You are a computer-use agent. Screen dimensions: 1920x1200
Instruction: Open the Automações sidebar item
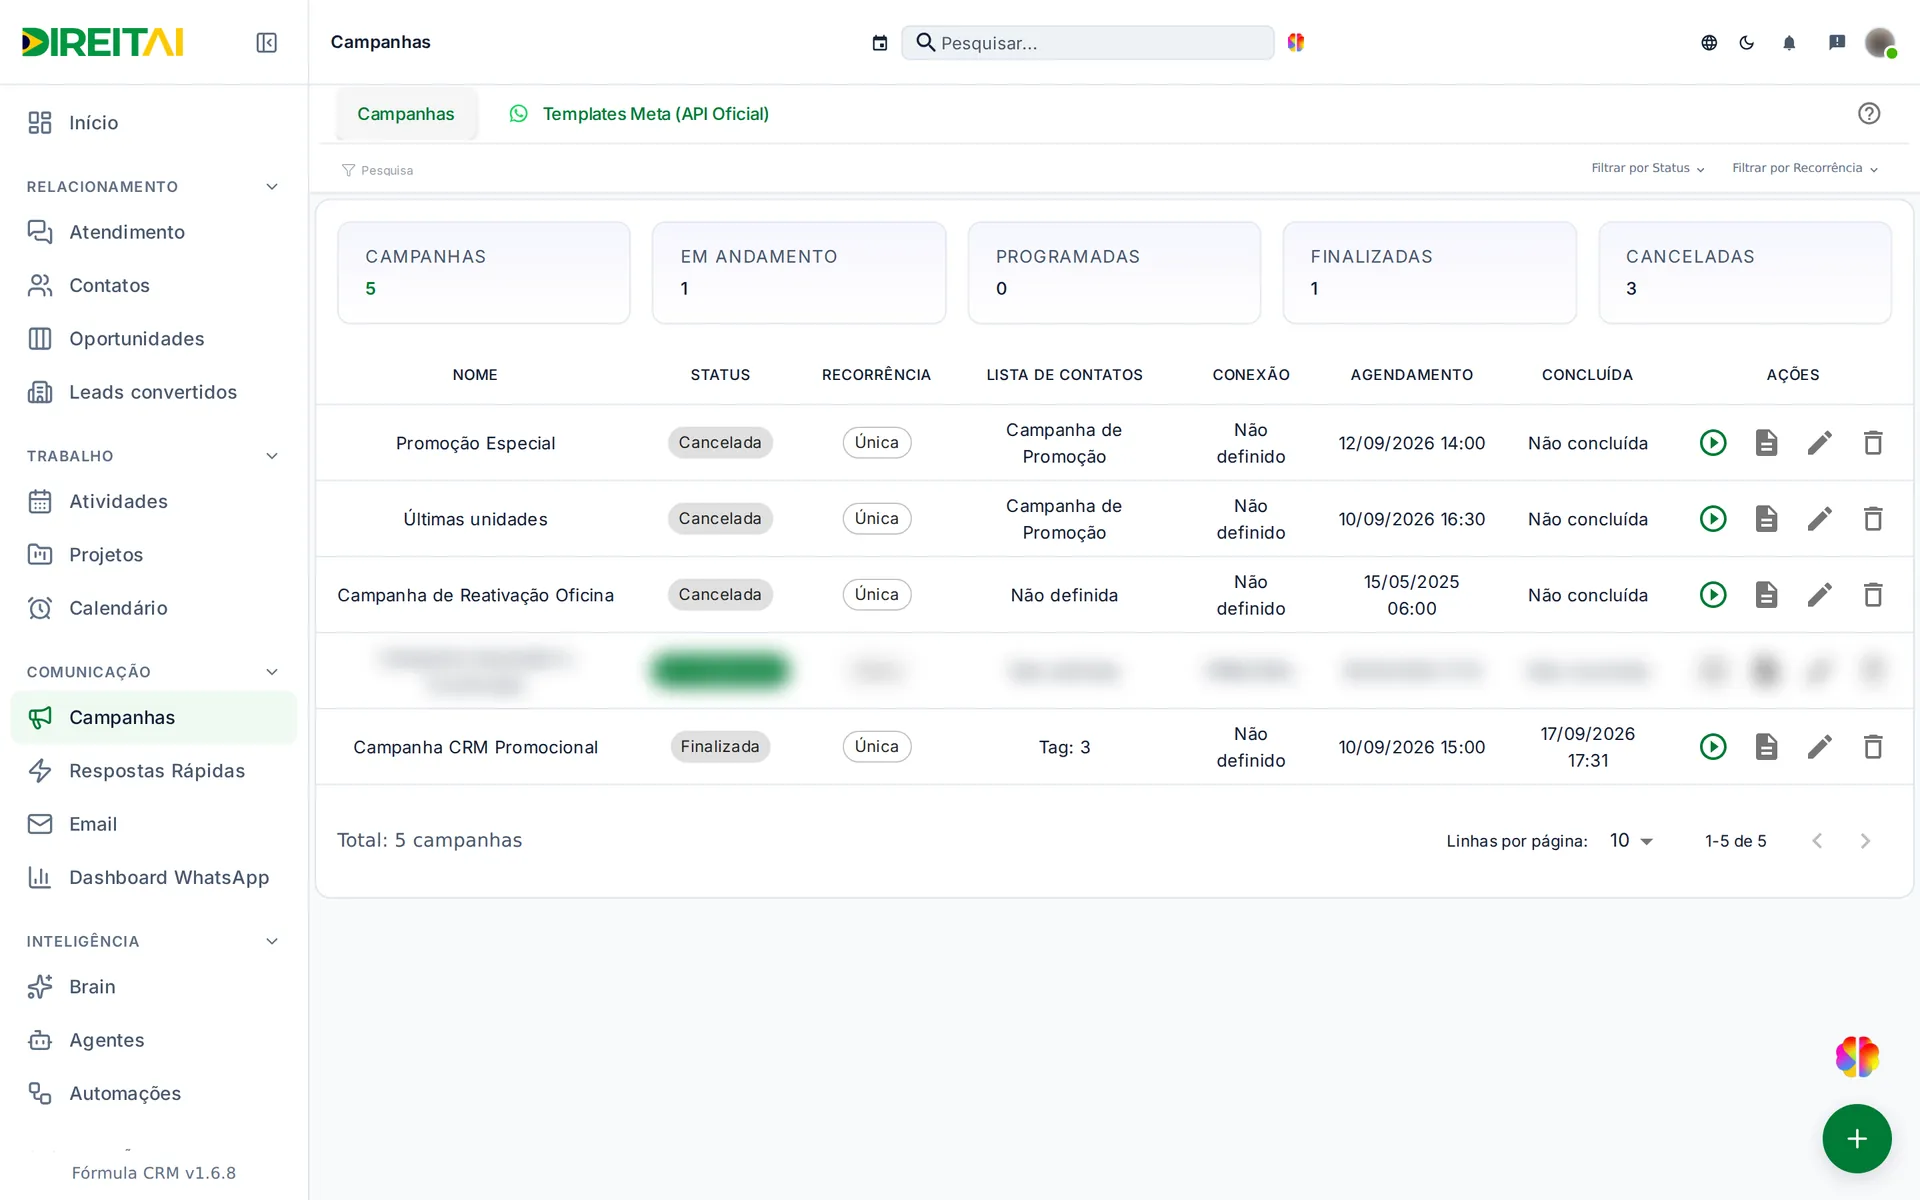pyautogui.click(x=154, y=1093)
